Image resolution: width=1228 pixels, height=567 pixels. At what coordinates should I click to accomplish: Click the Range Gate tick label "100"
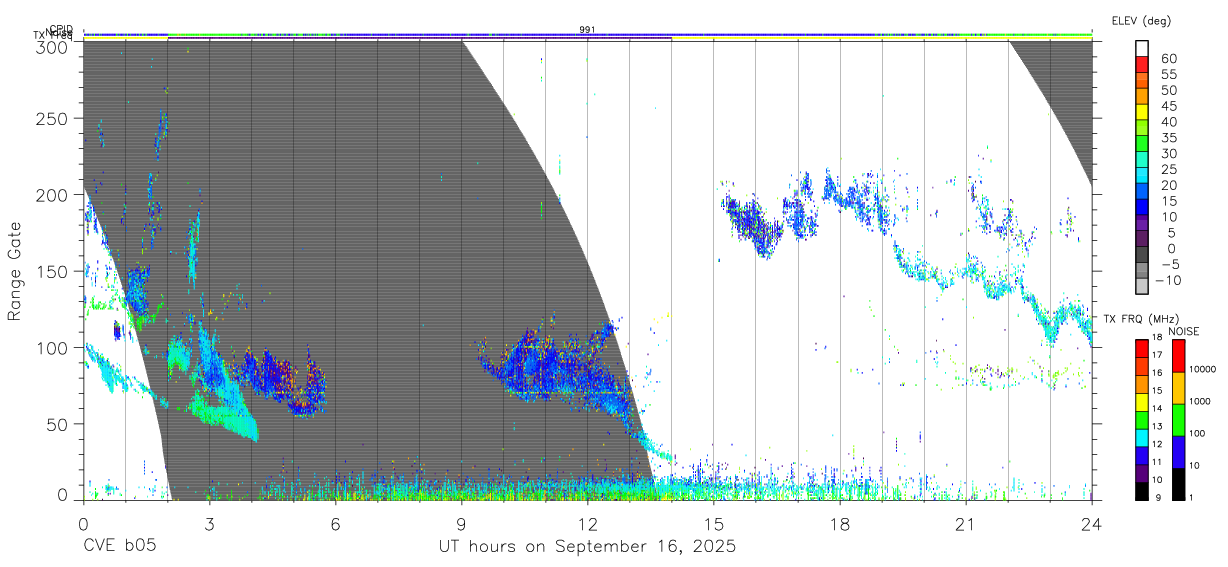[53, 347]
